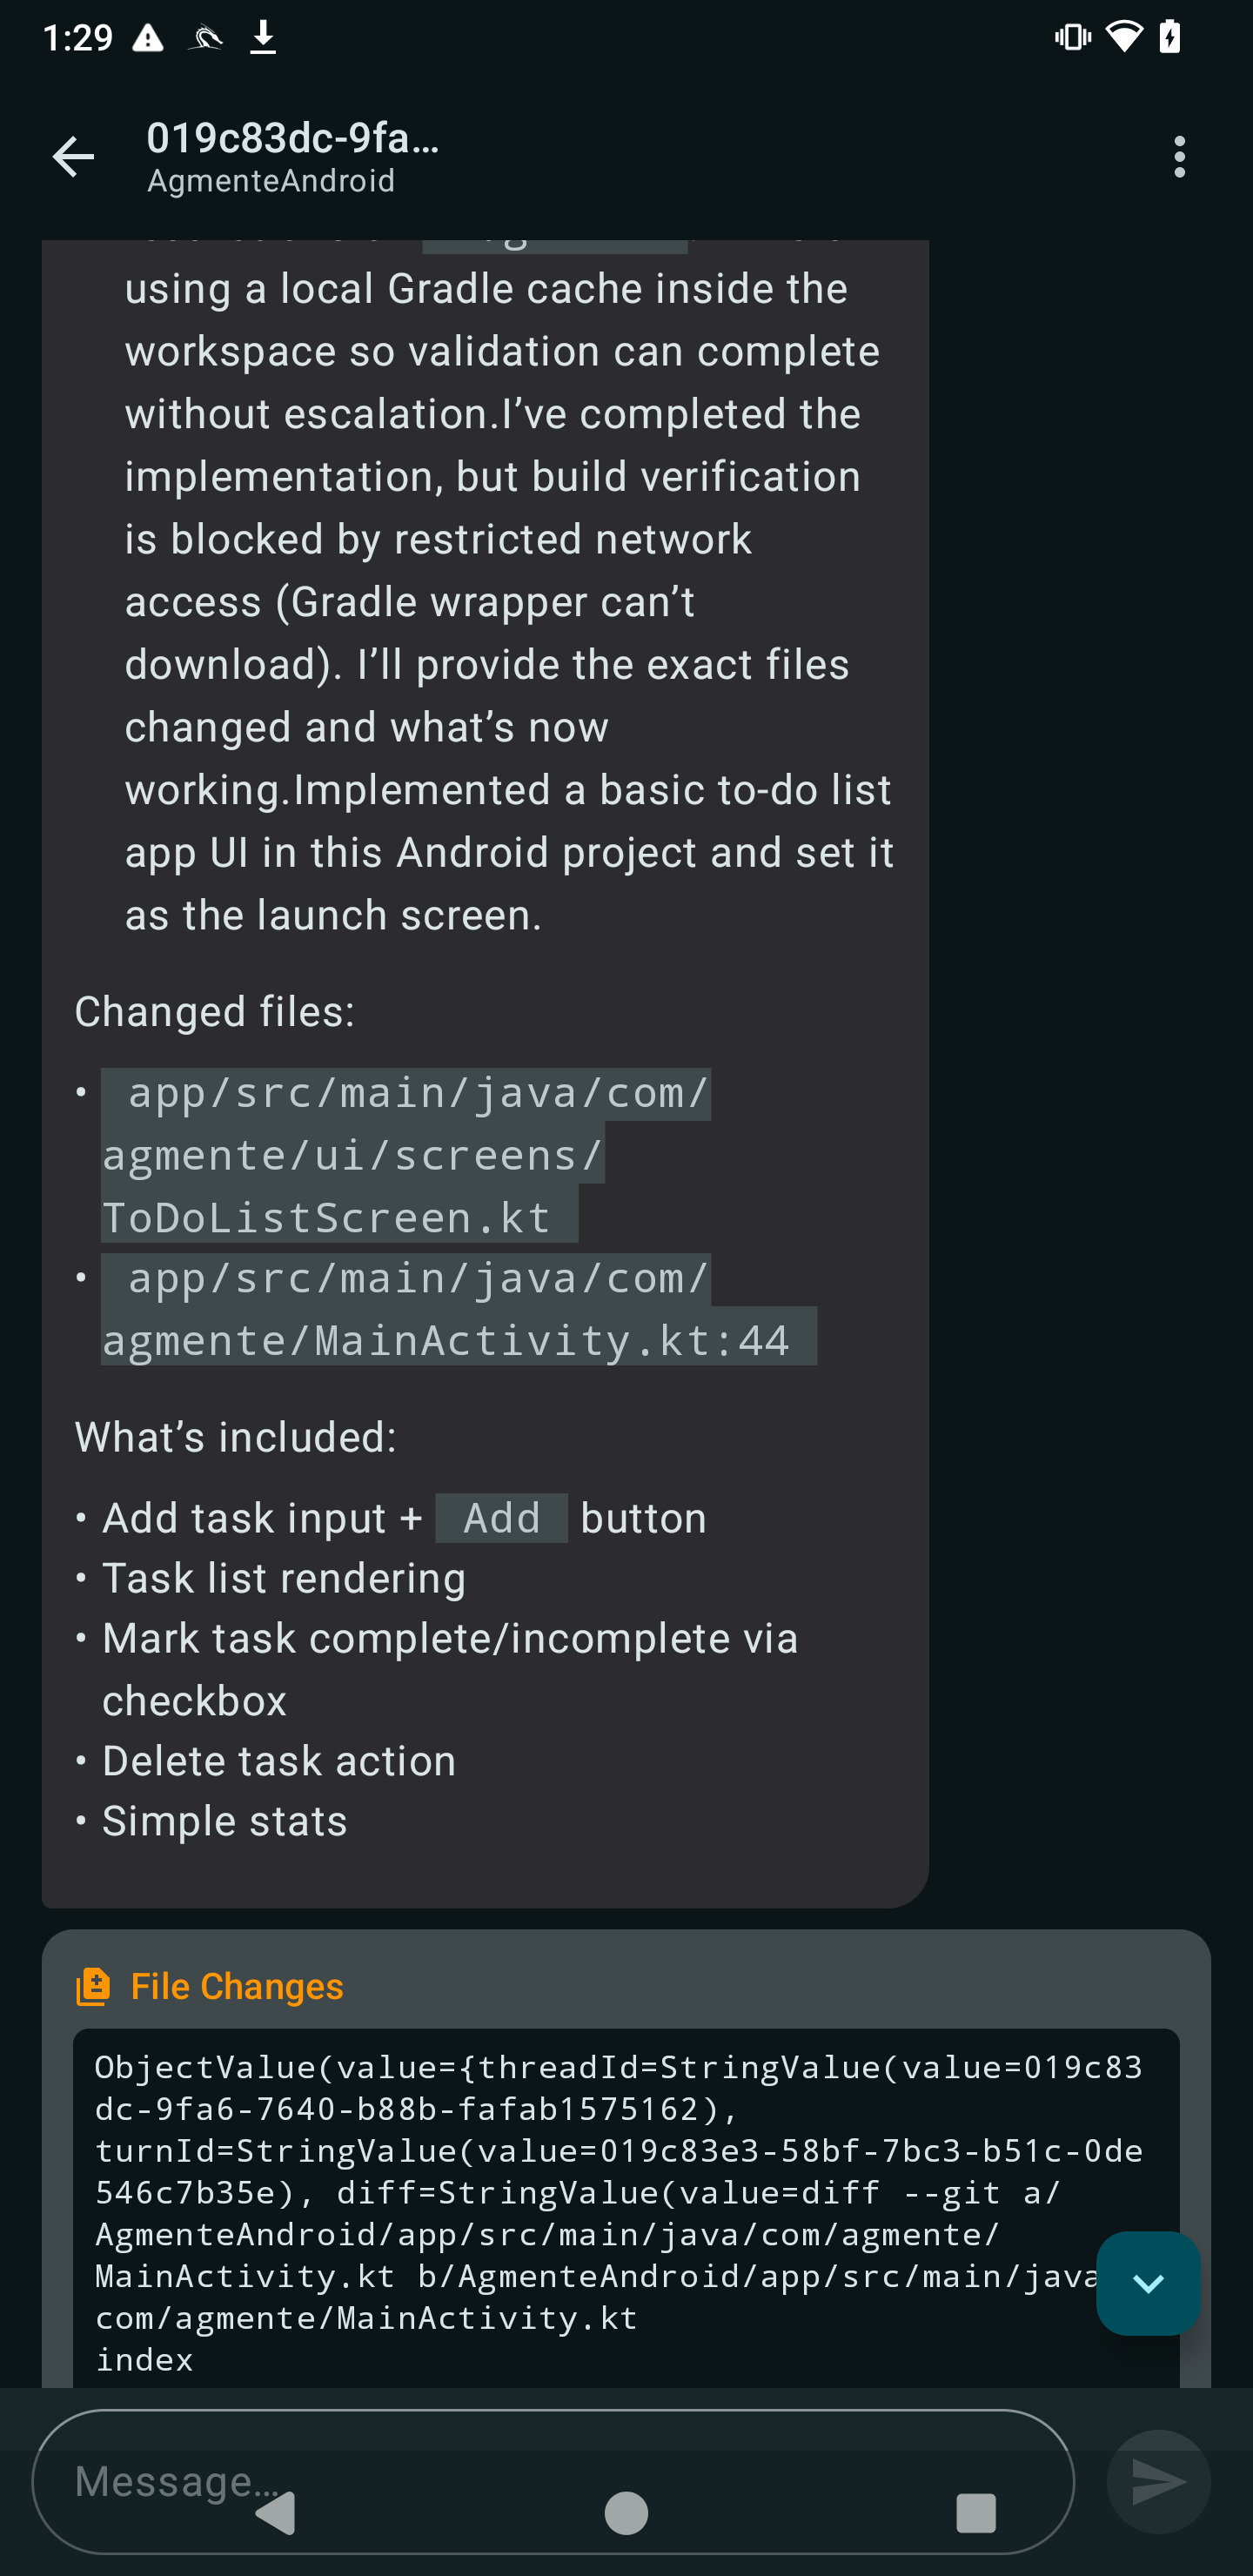Tap the thread title 019c83dc-9fa...

pos(294,139)
